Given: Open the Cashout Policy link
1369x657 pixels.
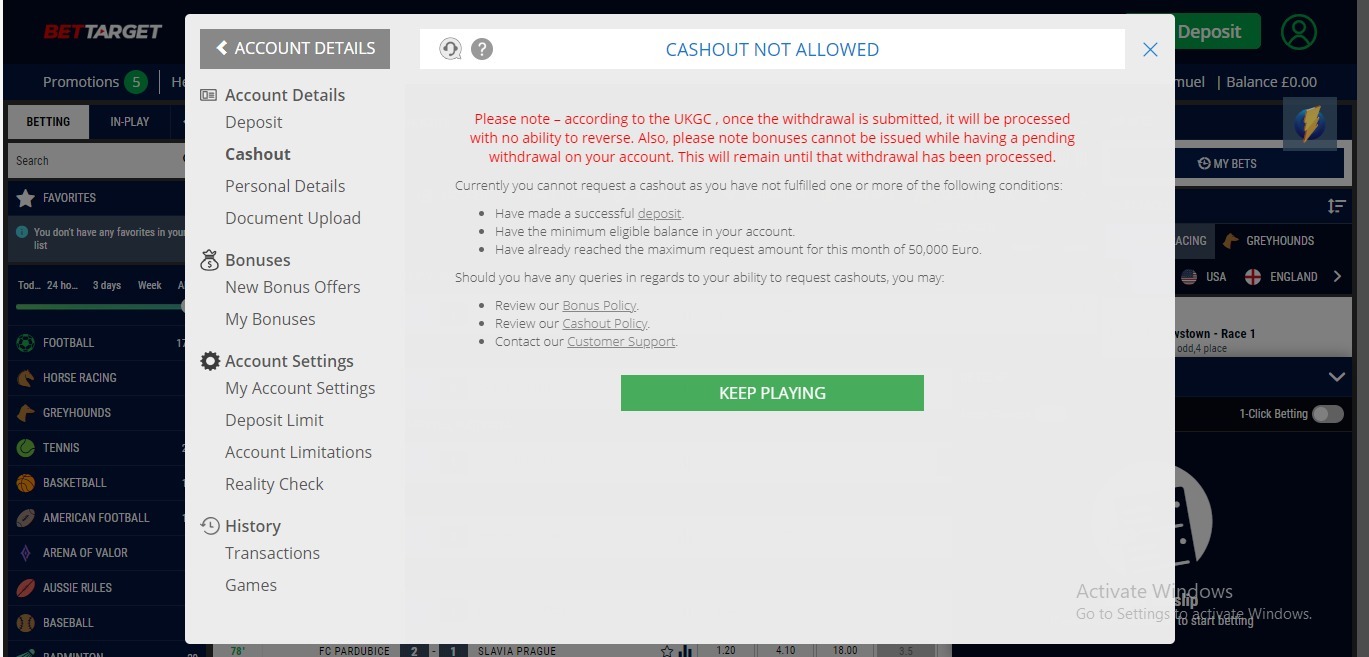Looking at the screenshot, I should pyautogui.click(x=605, y=323).
